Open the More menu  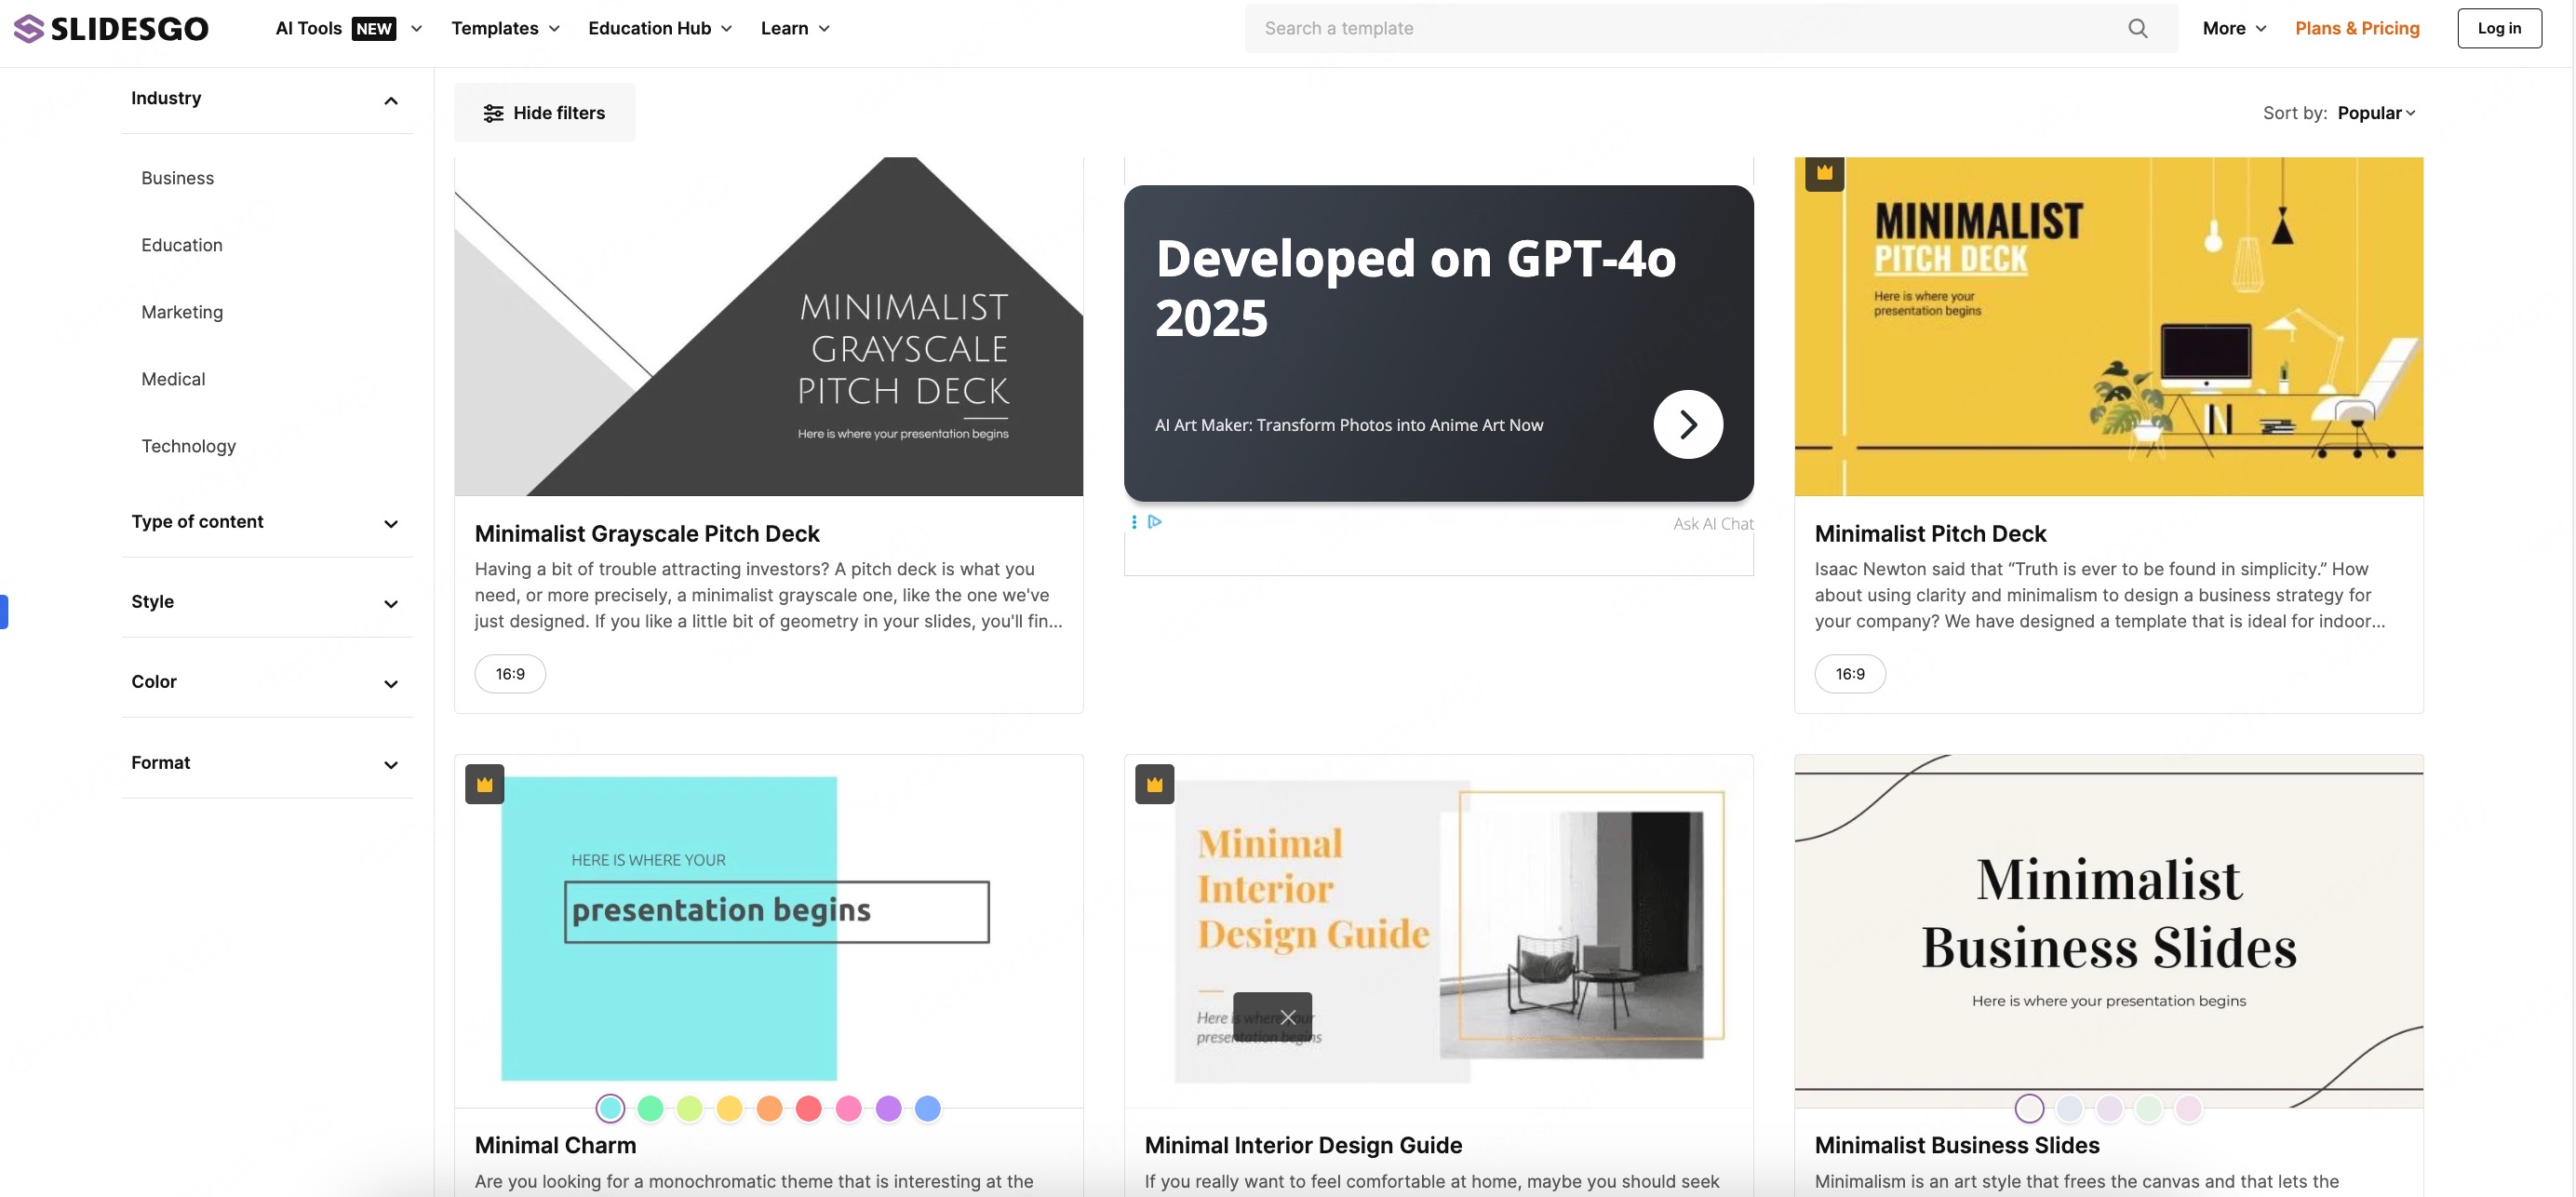pyautogui.click(x=2234, y=28)
